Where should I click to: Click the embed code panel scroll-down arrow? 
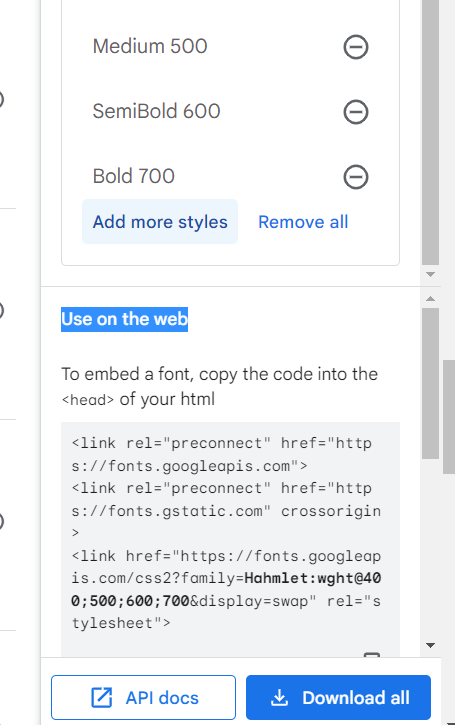coord(430,645)
